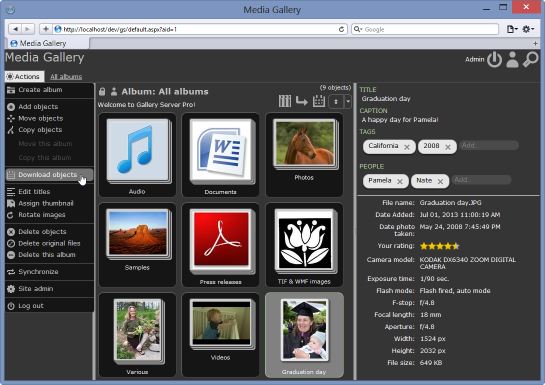This screenshot has height=385, width=545.
Task: Open Edit titles action
Action: click(x=49, y=192)
